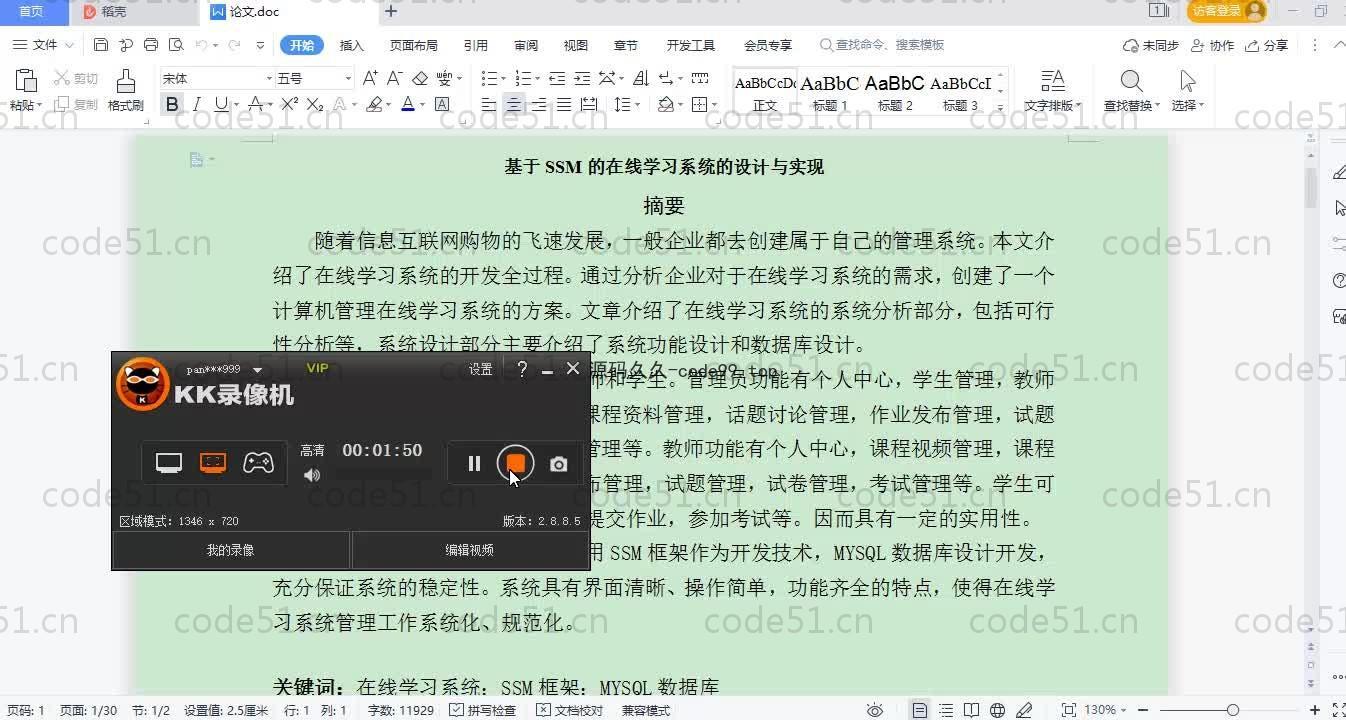Switch to page layout view
This screenshot has width=1346, height=720.
(920, 710)
